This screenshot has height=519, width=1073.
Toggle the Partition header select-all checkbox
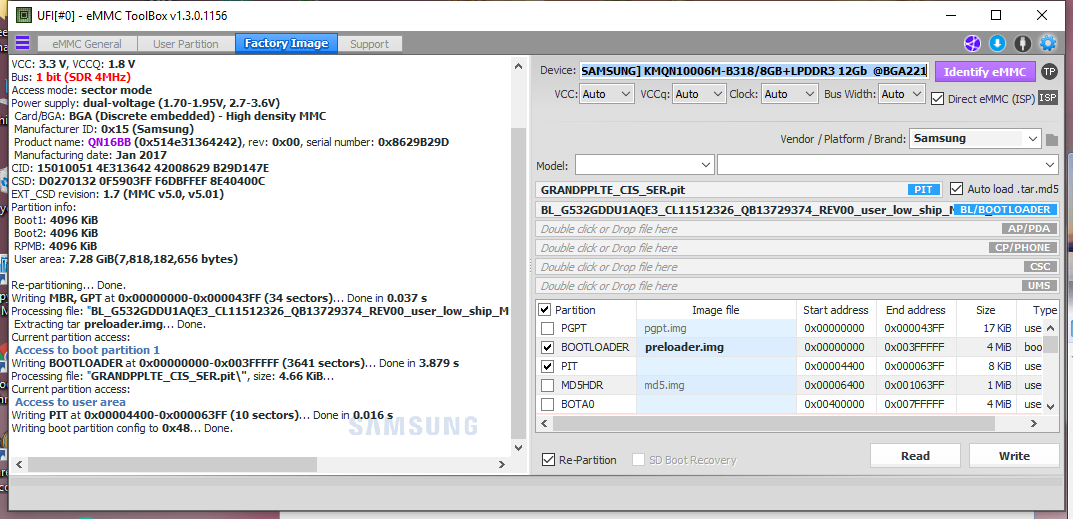545,309
